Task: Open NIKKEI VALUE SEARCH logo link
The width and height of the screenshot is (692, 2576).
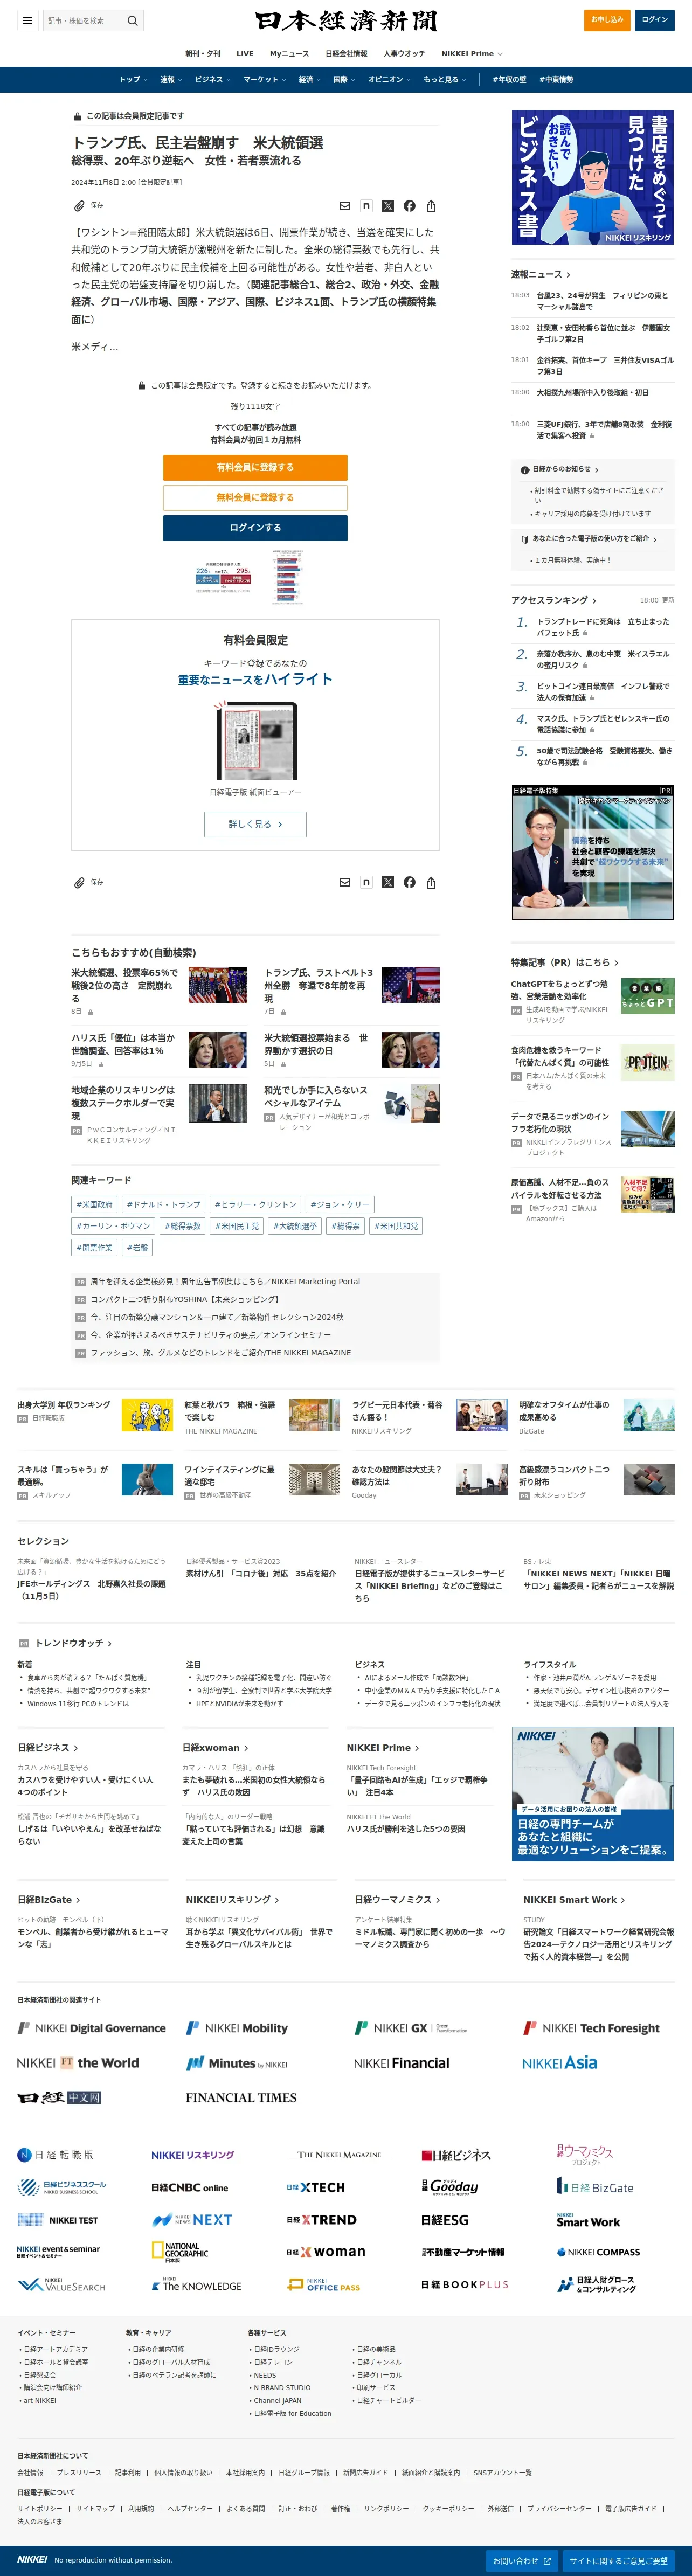Action: pos(61,2284)
